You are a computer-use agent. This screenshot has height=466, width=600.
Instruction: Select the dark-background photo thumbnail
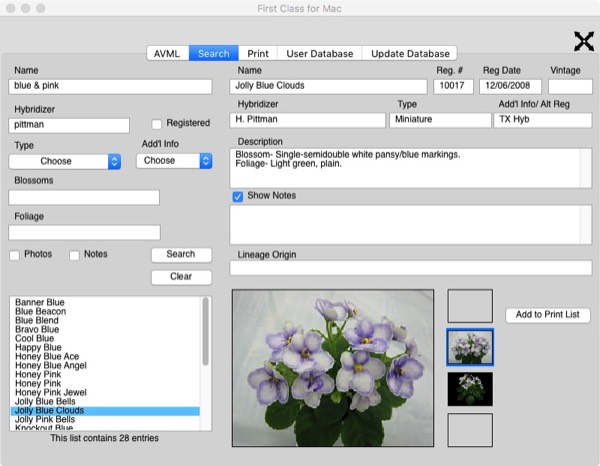470,389
